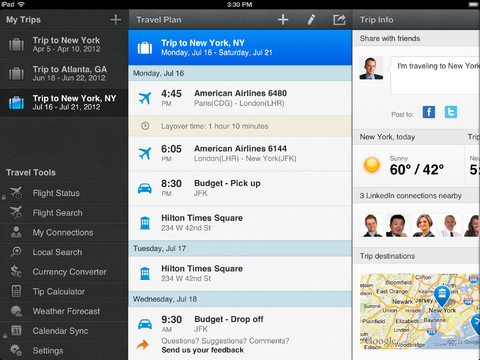Screen dimensions: 480x360
Task: Open My Connections
Action: point(64,232)
